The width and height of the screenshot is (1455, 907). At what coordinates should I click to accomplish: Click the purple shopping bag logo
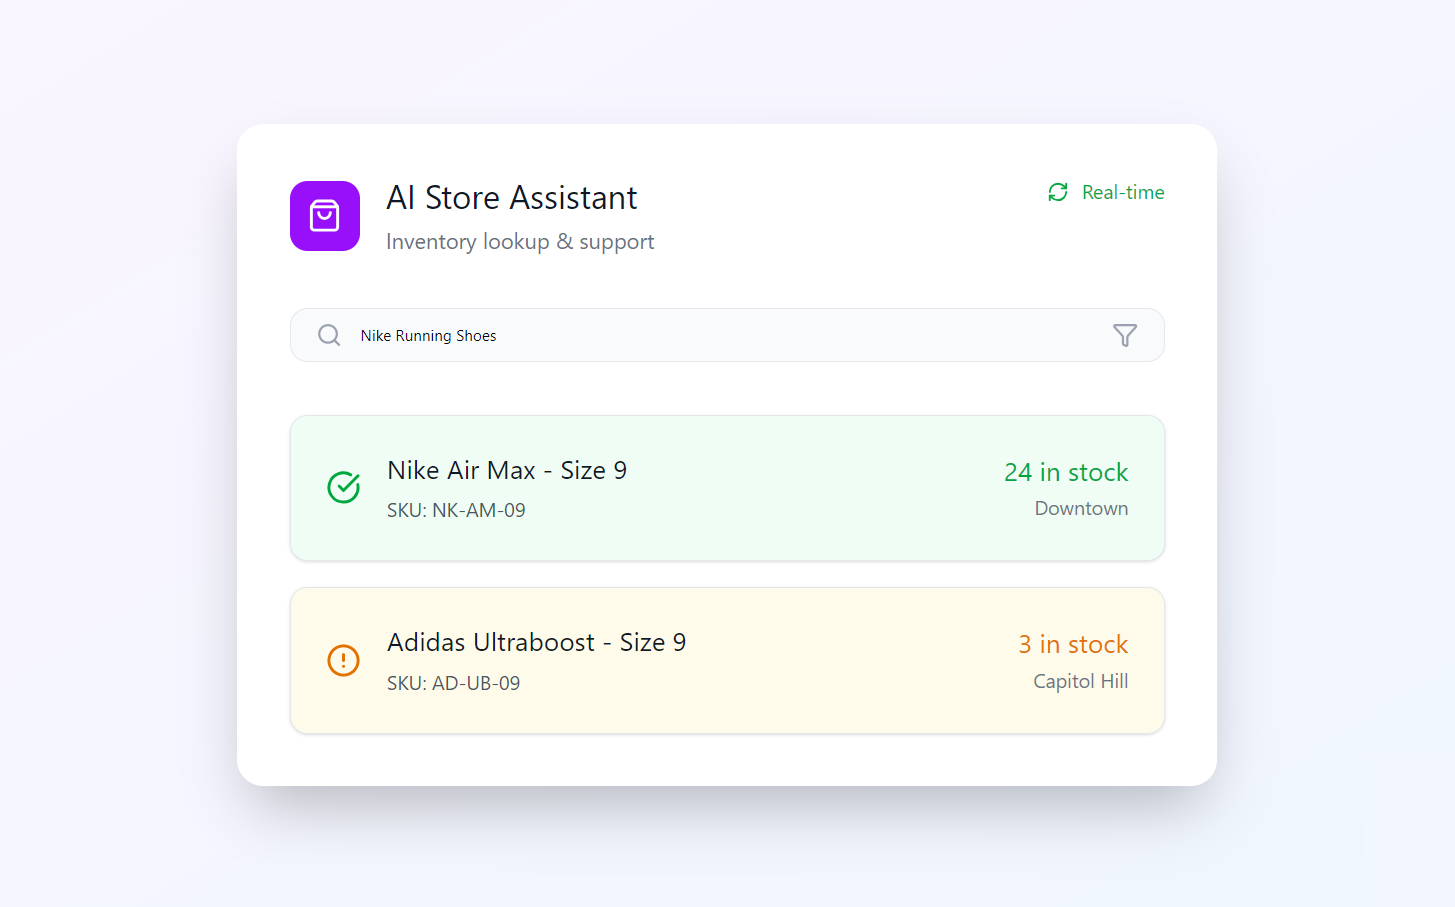click(325, 216)
